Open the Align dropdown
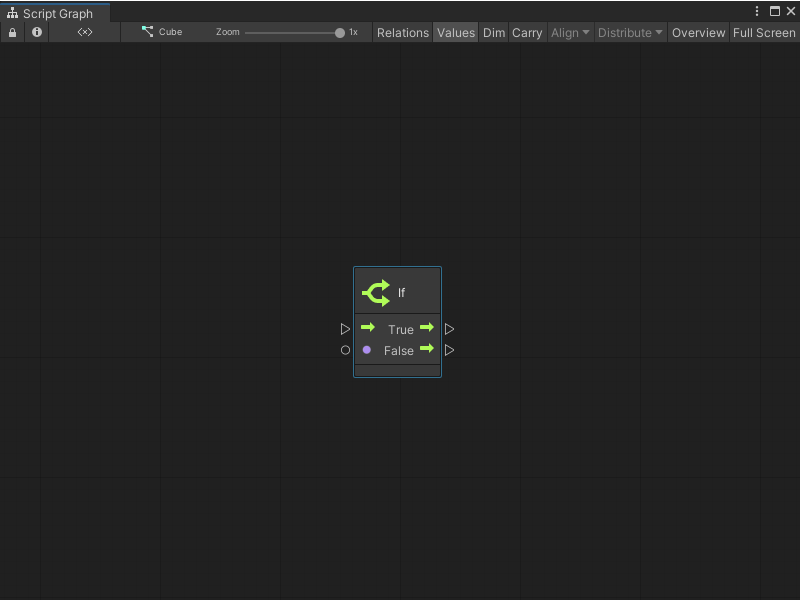The image size is (800, 600). pyautogui.click(x=570, y=32)
